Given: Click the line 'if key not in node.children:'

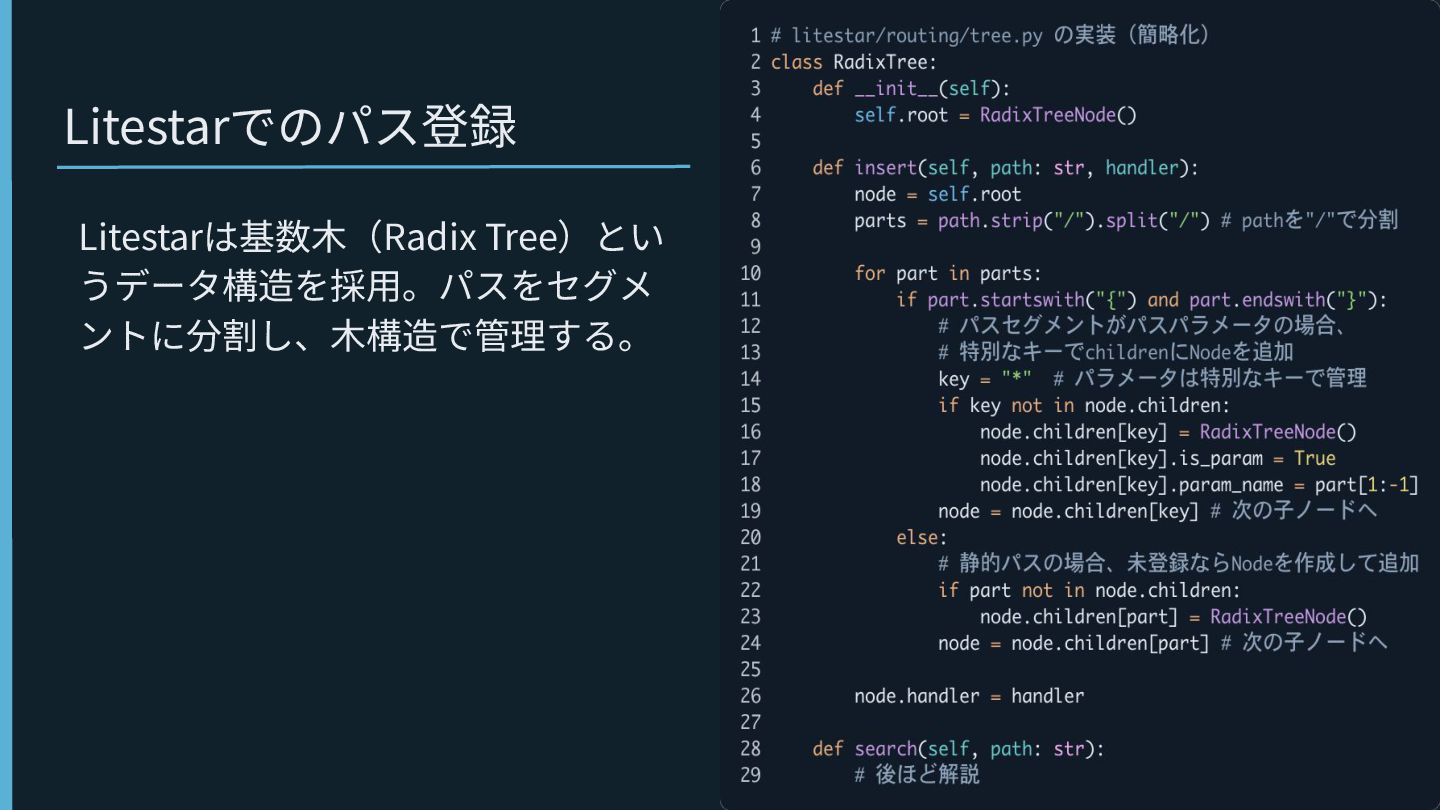Looking at the screenshot, I should click(x=1084, y=405).
